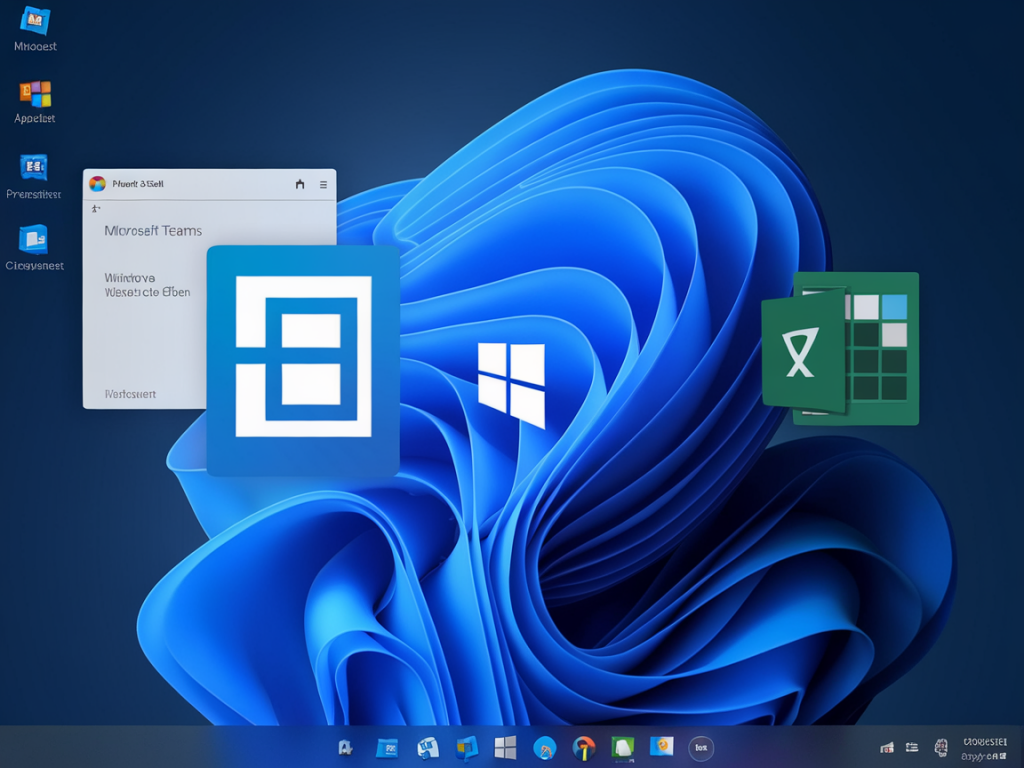The image size is (1024, 768).
Task: Click the home icon in the window header
Action: click(300, 184)
